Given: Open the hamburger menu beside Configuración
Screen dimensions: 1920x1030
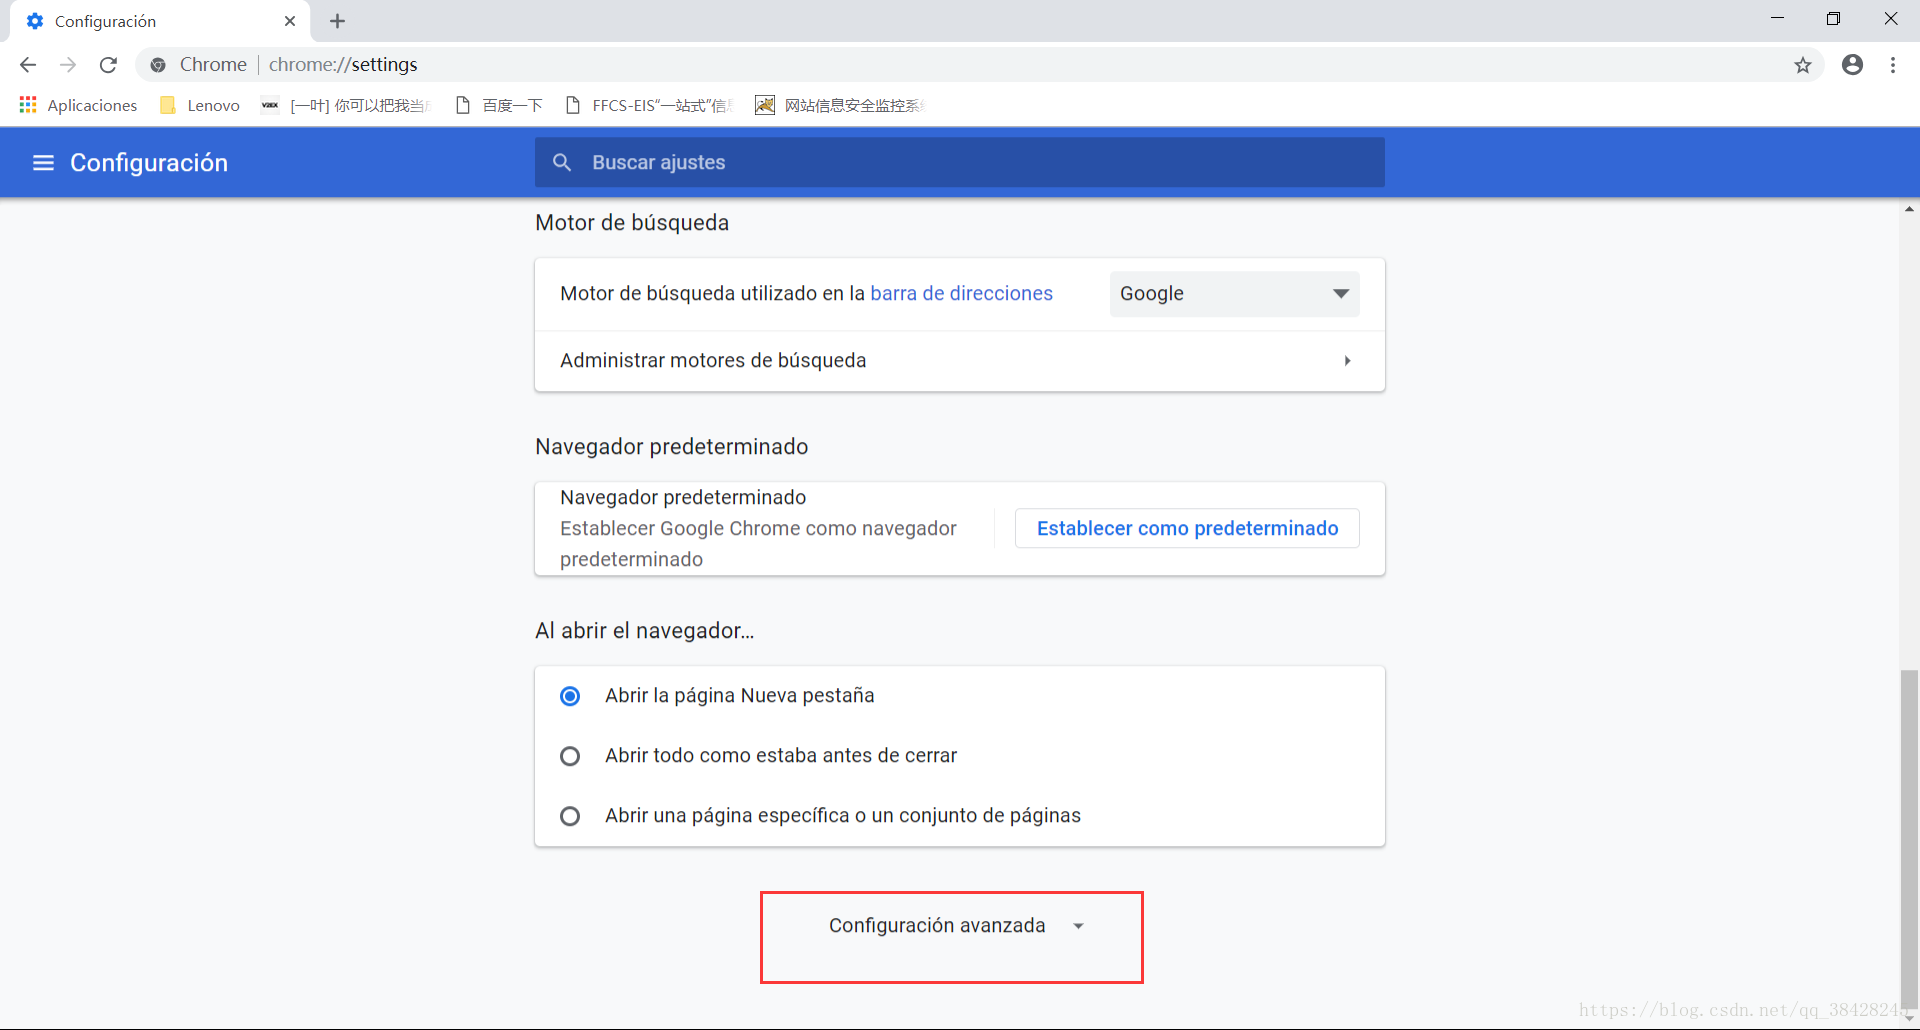Looking at the screenshot, I should point(43,162).
